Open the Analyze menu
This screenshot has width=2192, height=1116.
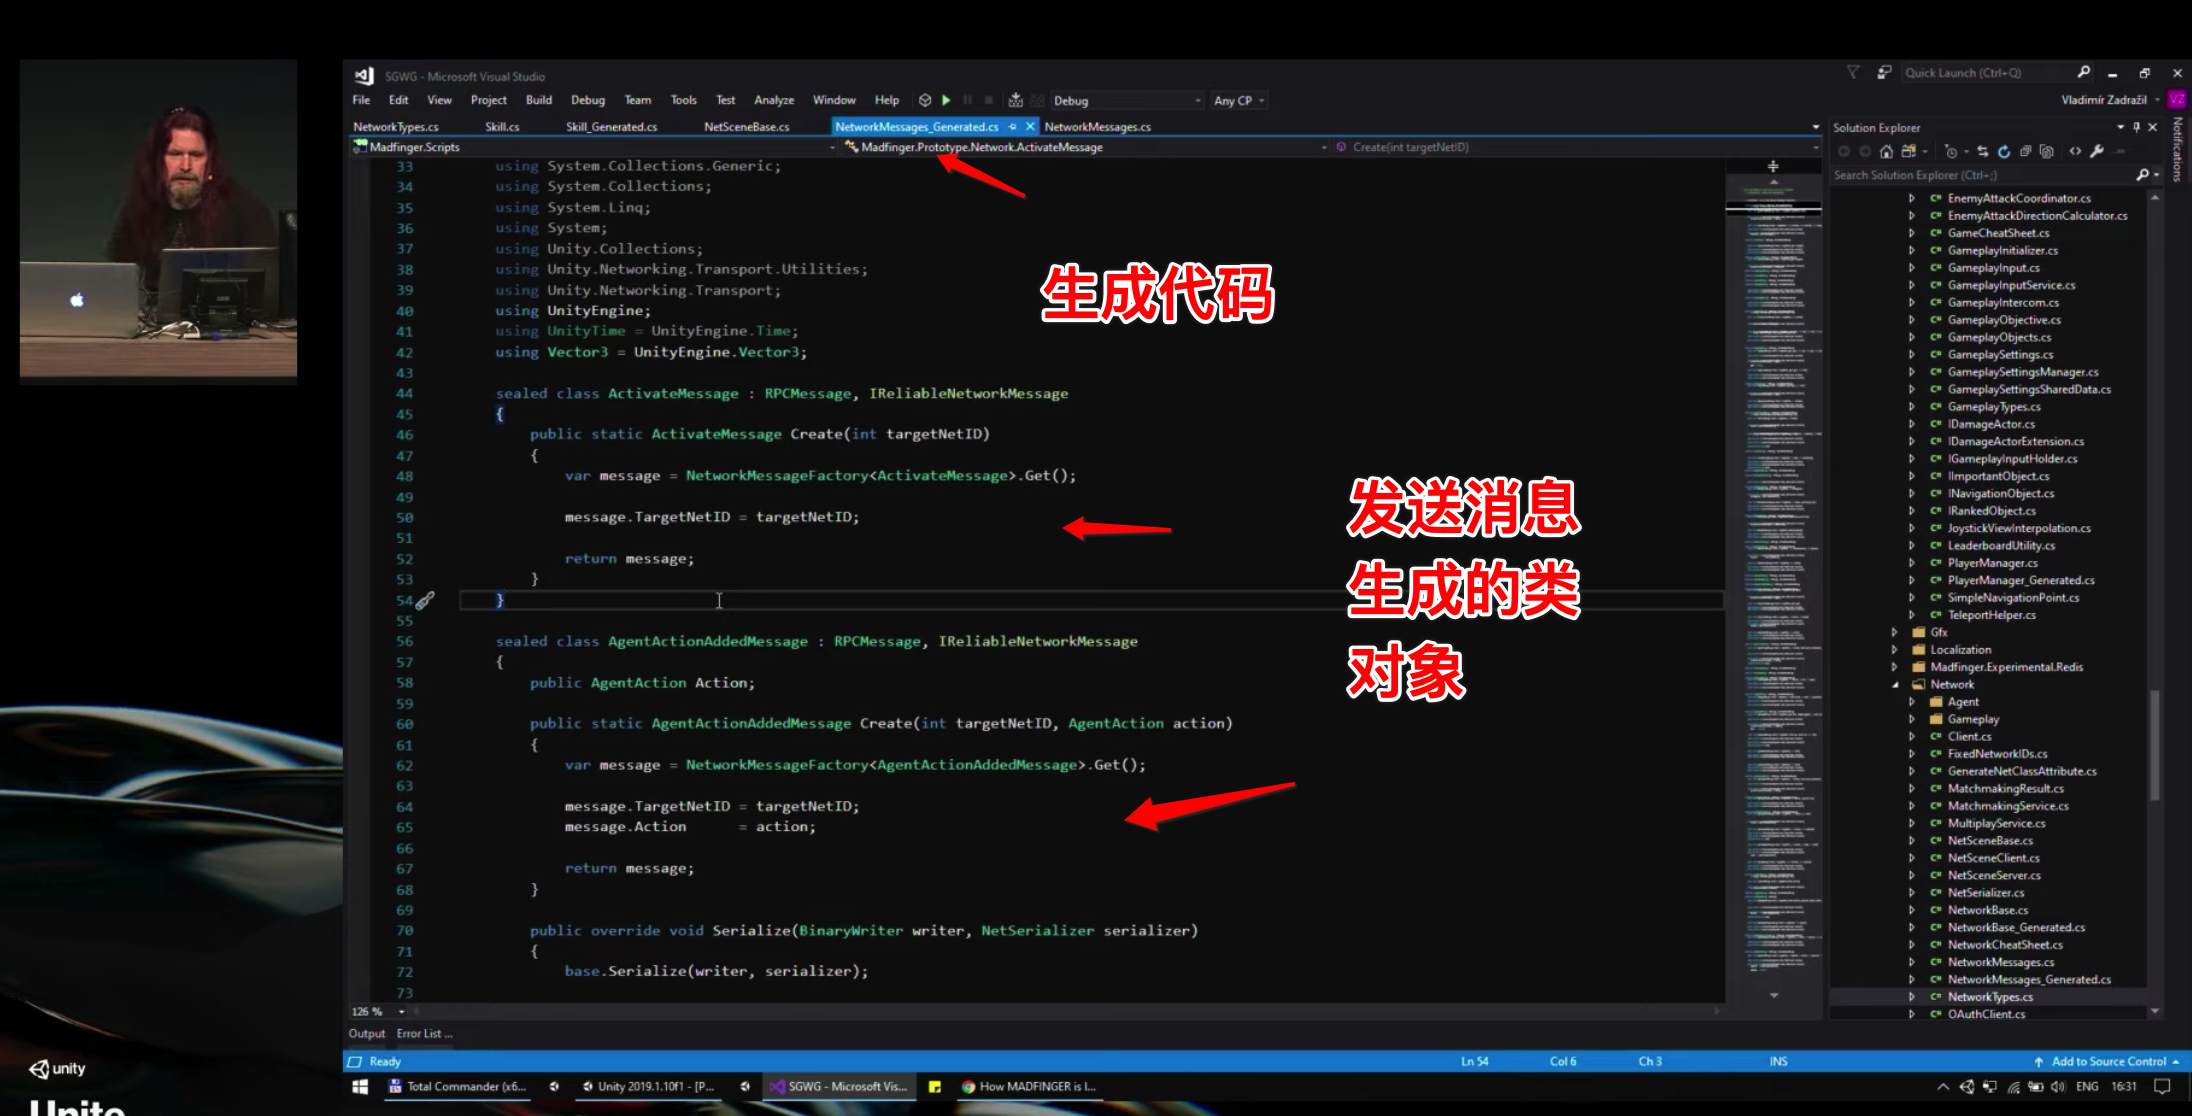point(773,100)
